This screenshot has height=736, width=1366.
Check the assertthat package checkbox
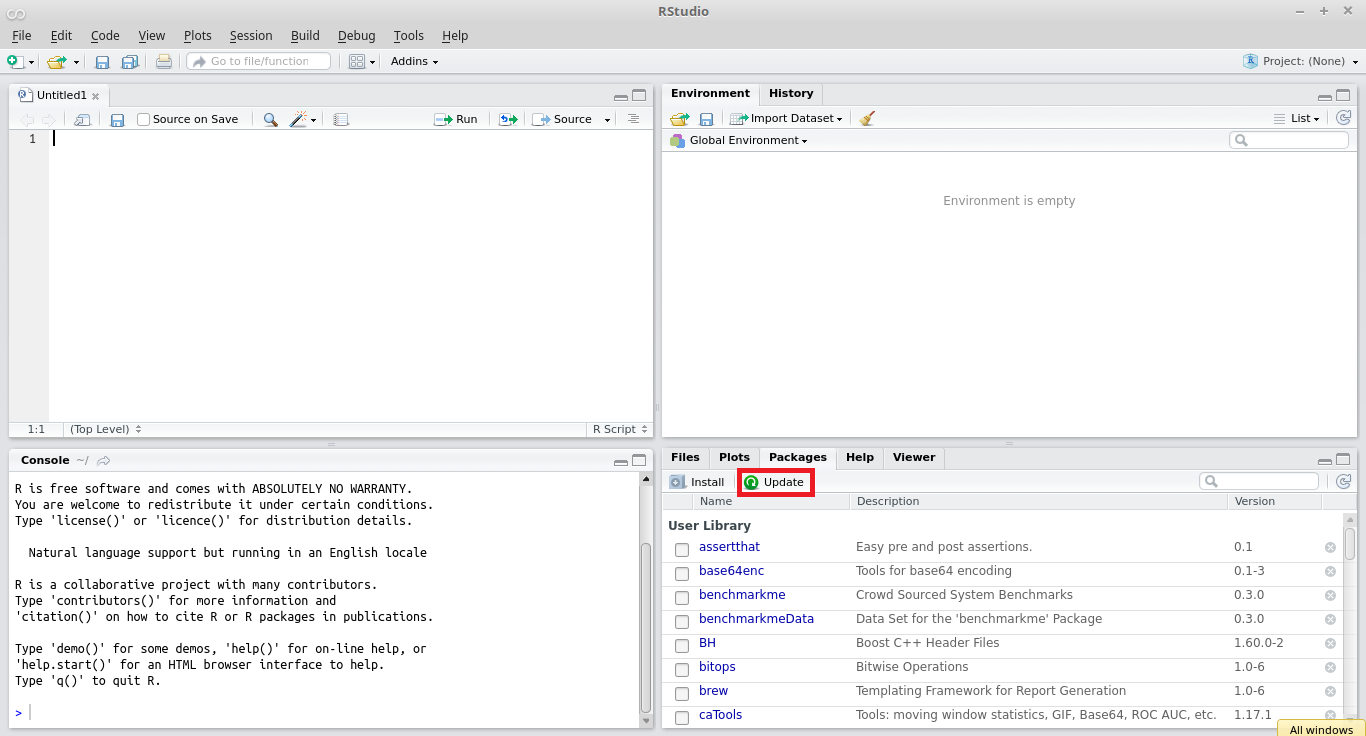682,549
